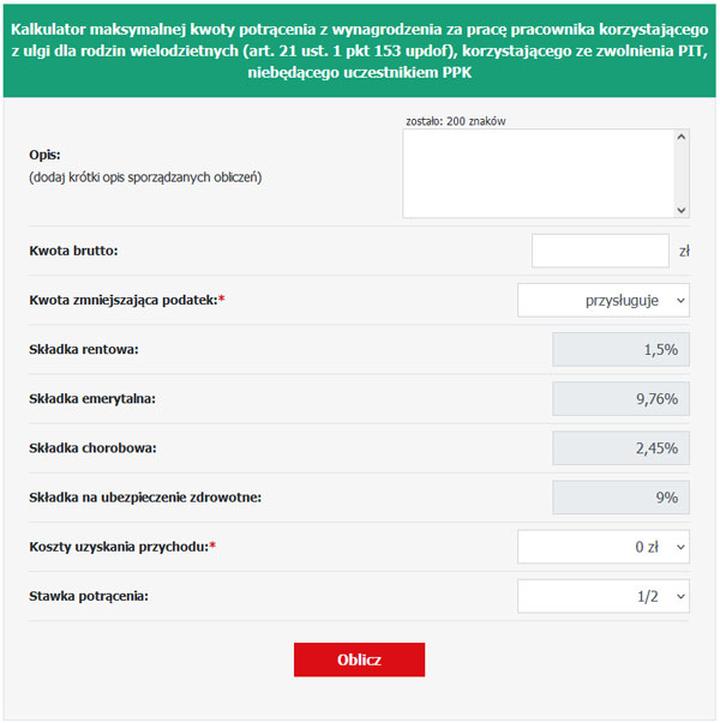720x723 pixels.
Task: Click the "Kwota brutto:" label
Action: coord(74,250)
